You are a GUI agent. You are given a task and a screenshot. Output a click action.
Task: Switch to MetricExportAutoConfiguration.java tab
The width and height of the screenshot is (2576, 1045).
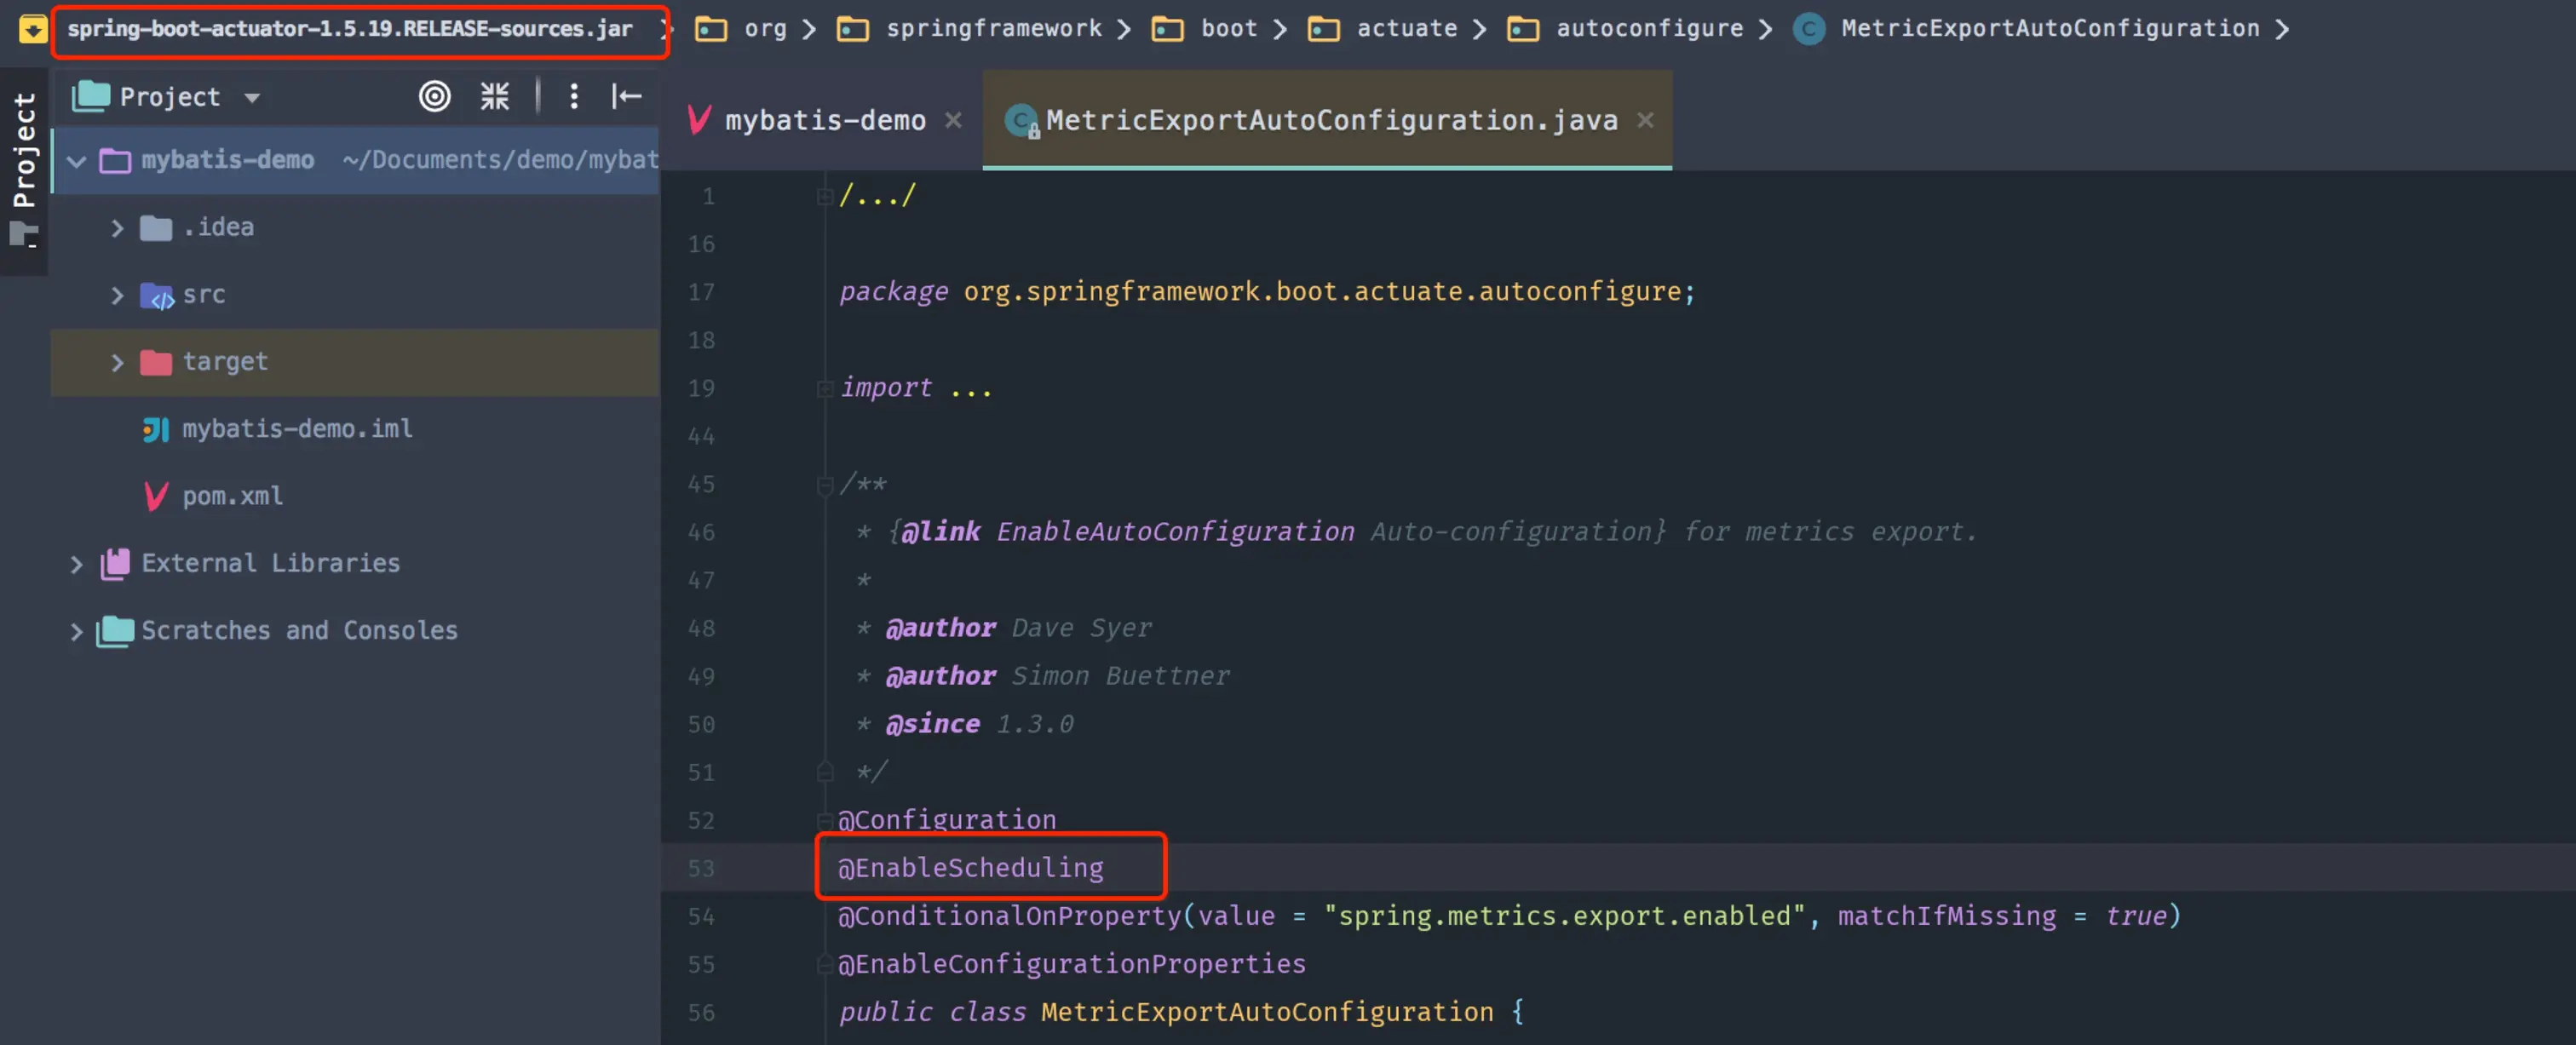1330,121
